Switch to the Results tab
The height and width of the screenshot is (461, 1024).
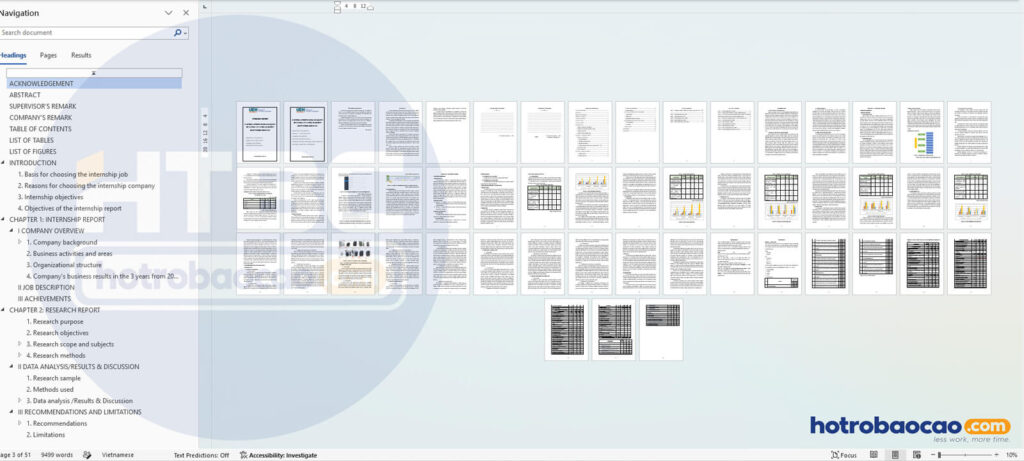[81, 56]
